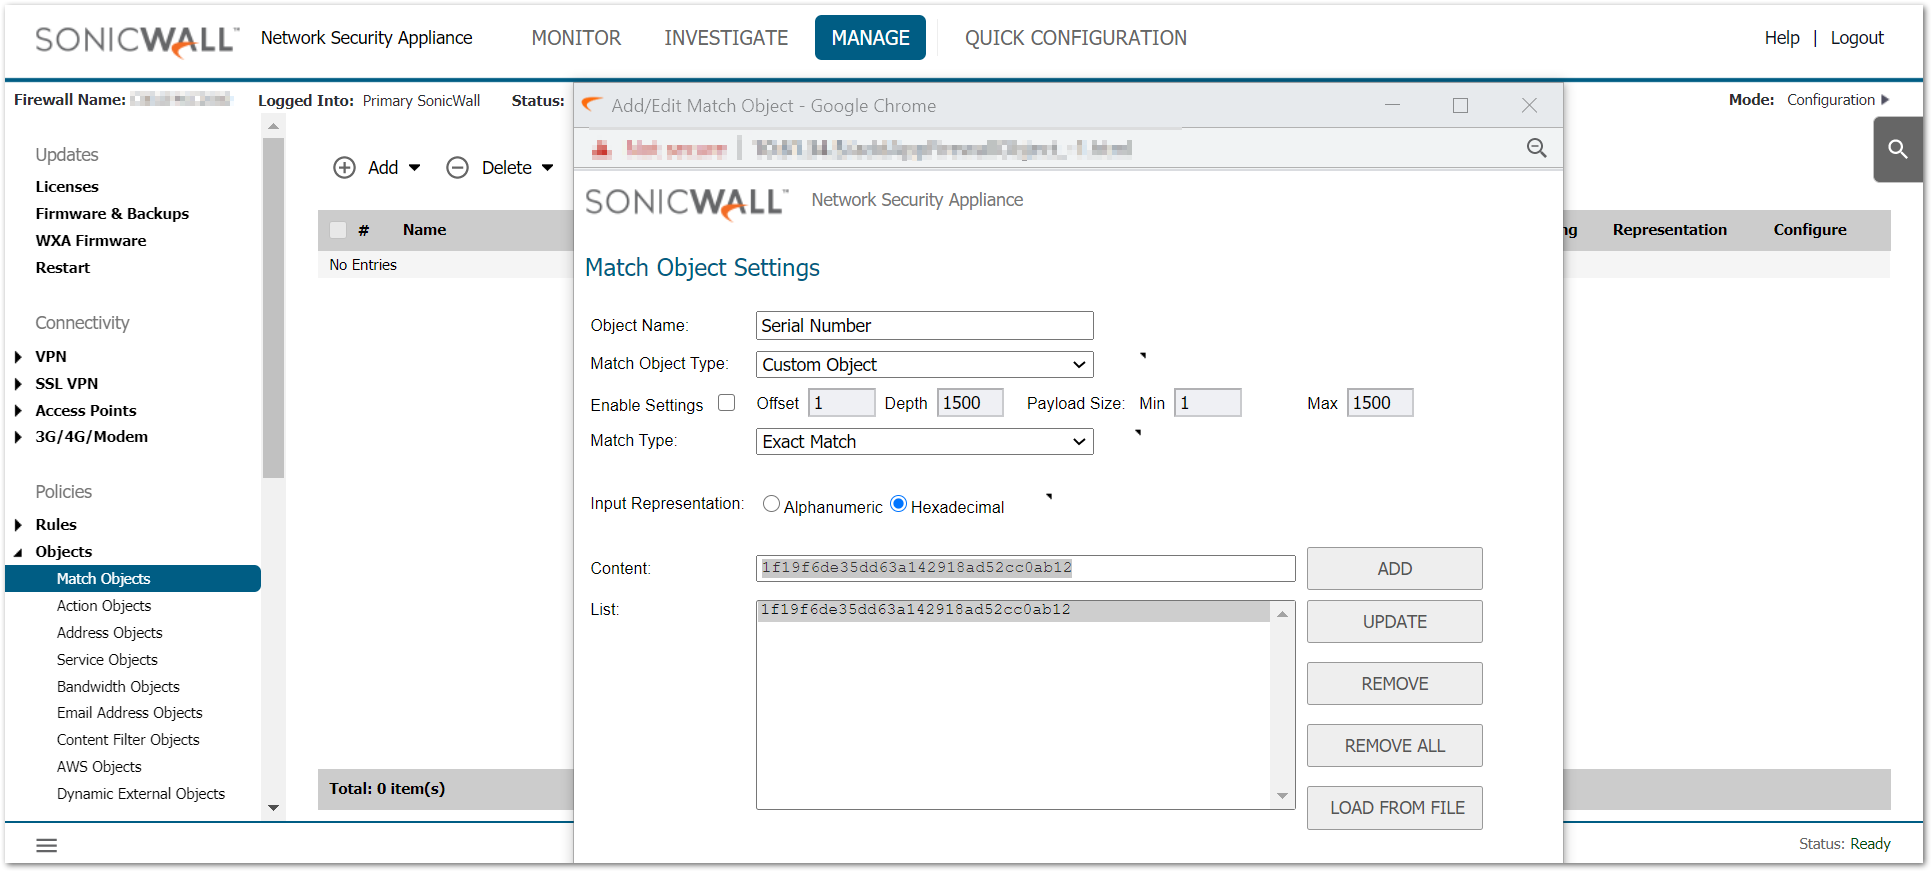
Task: Toggle the Enable Settings checkbox
Action: pos(727,403)
